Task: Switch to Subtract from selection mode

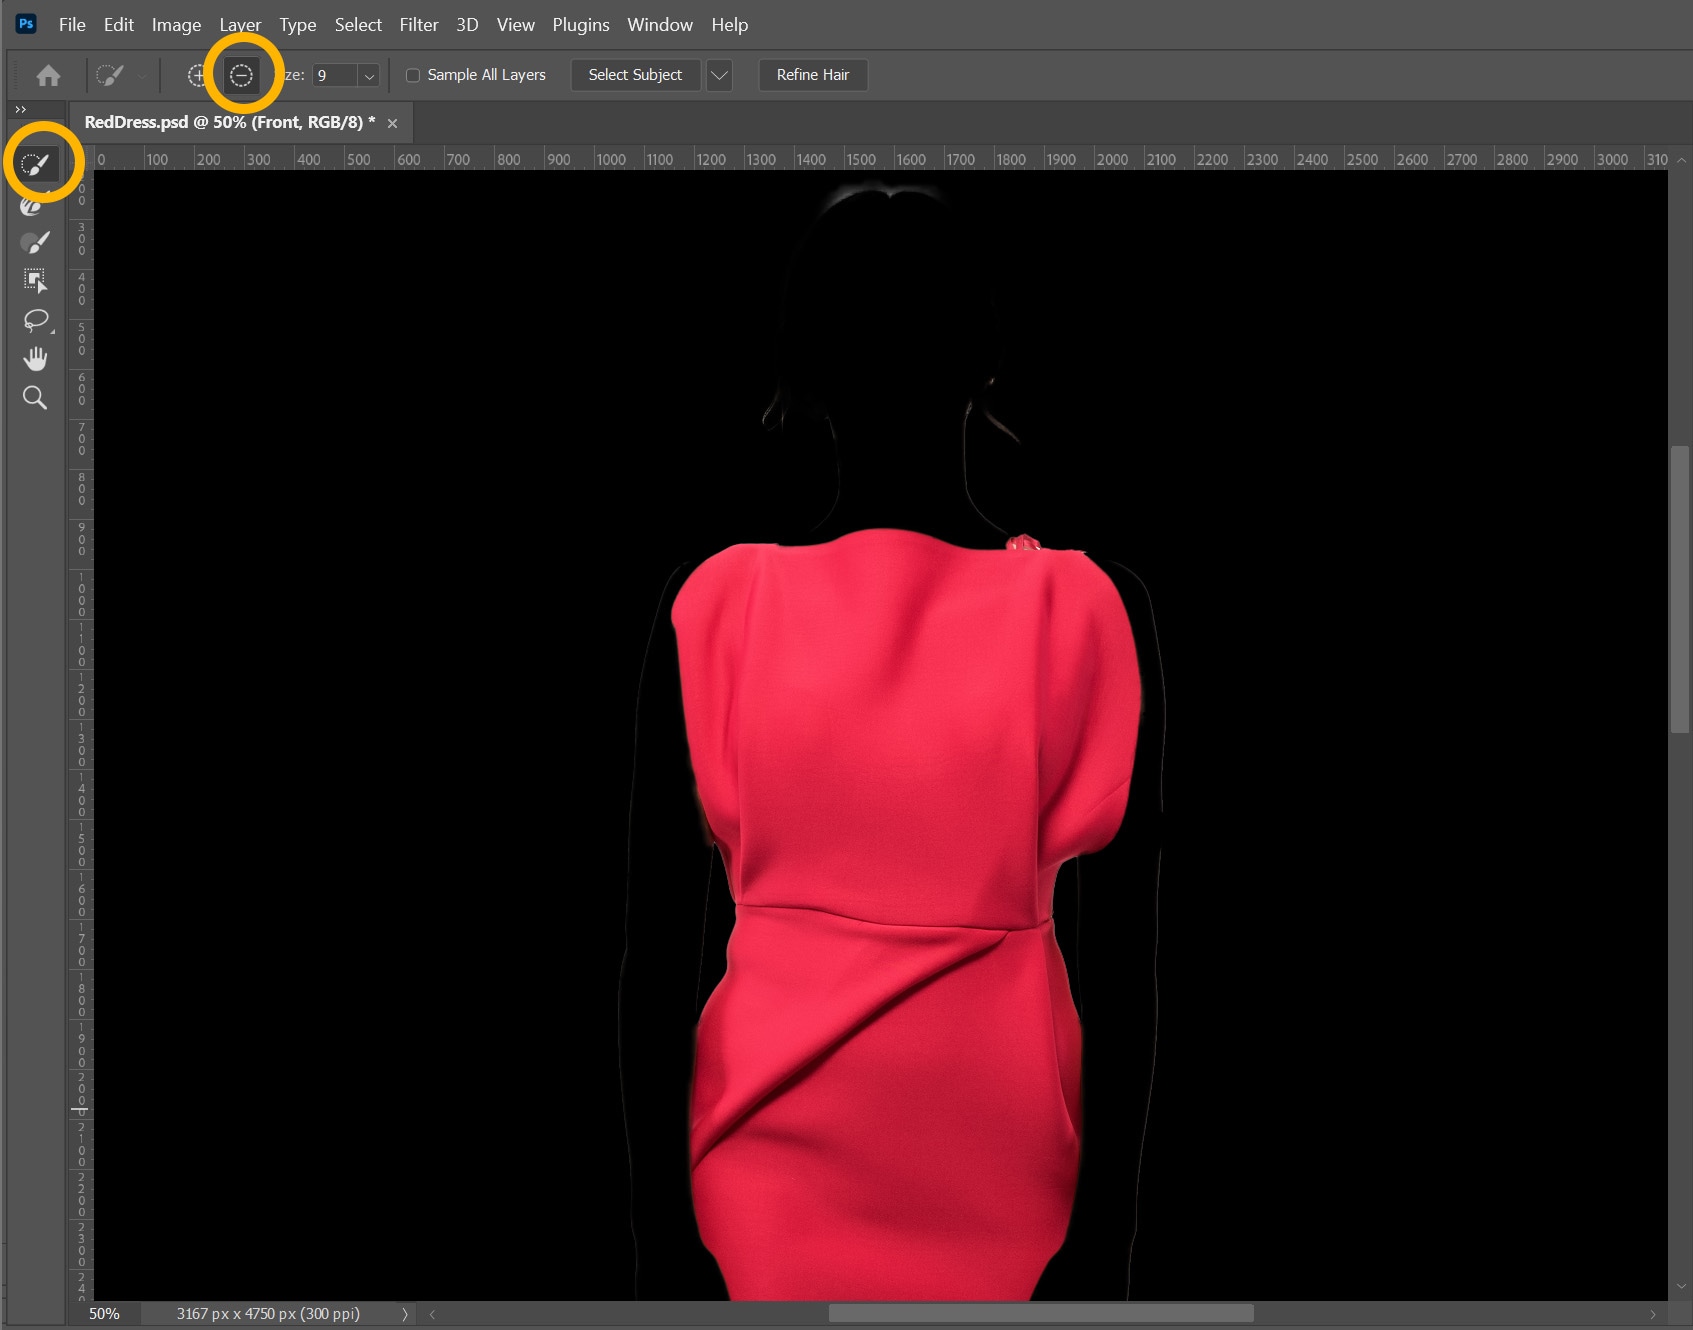Action: pos(241,75)
